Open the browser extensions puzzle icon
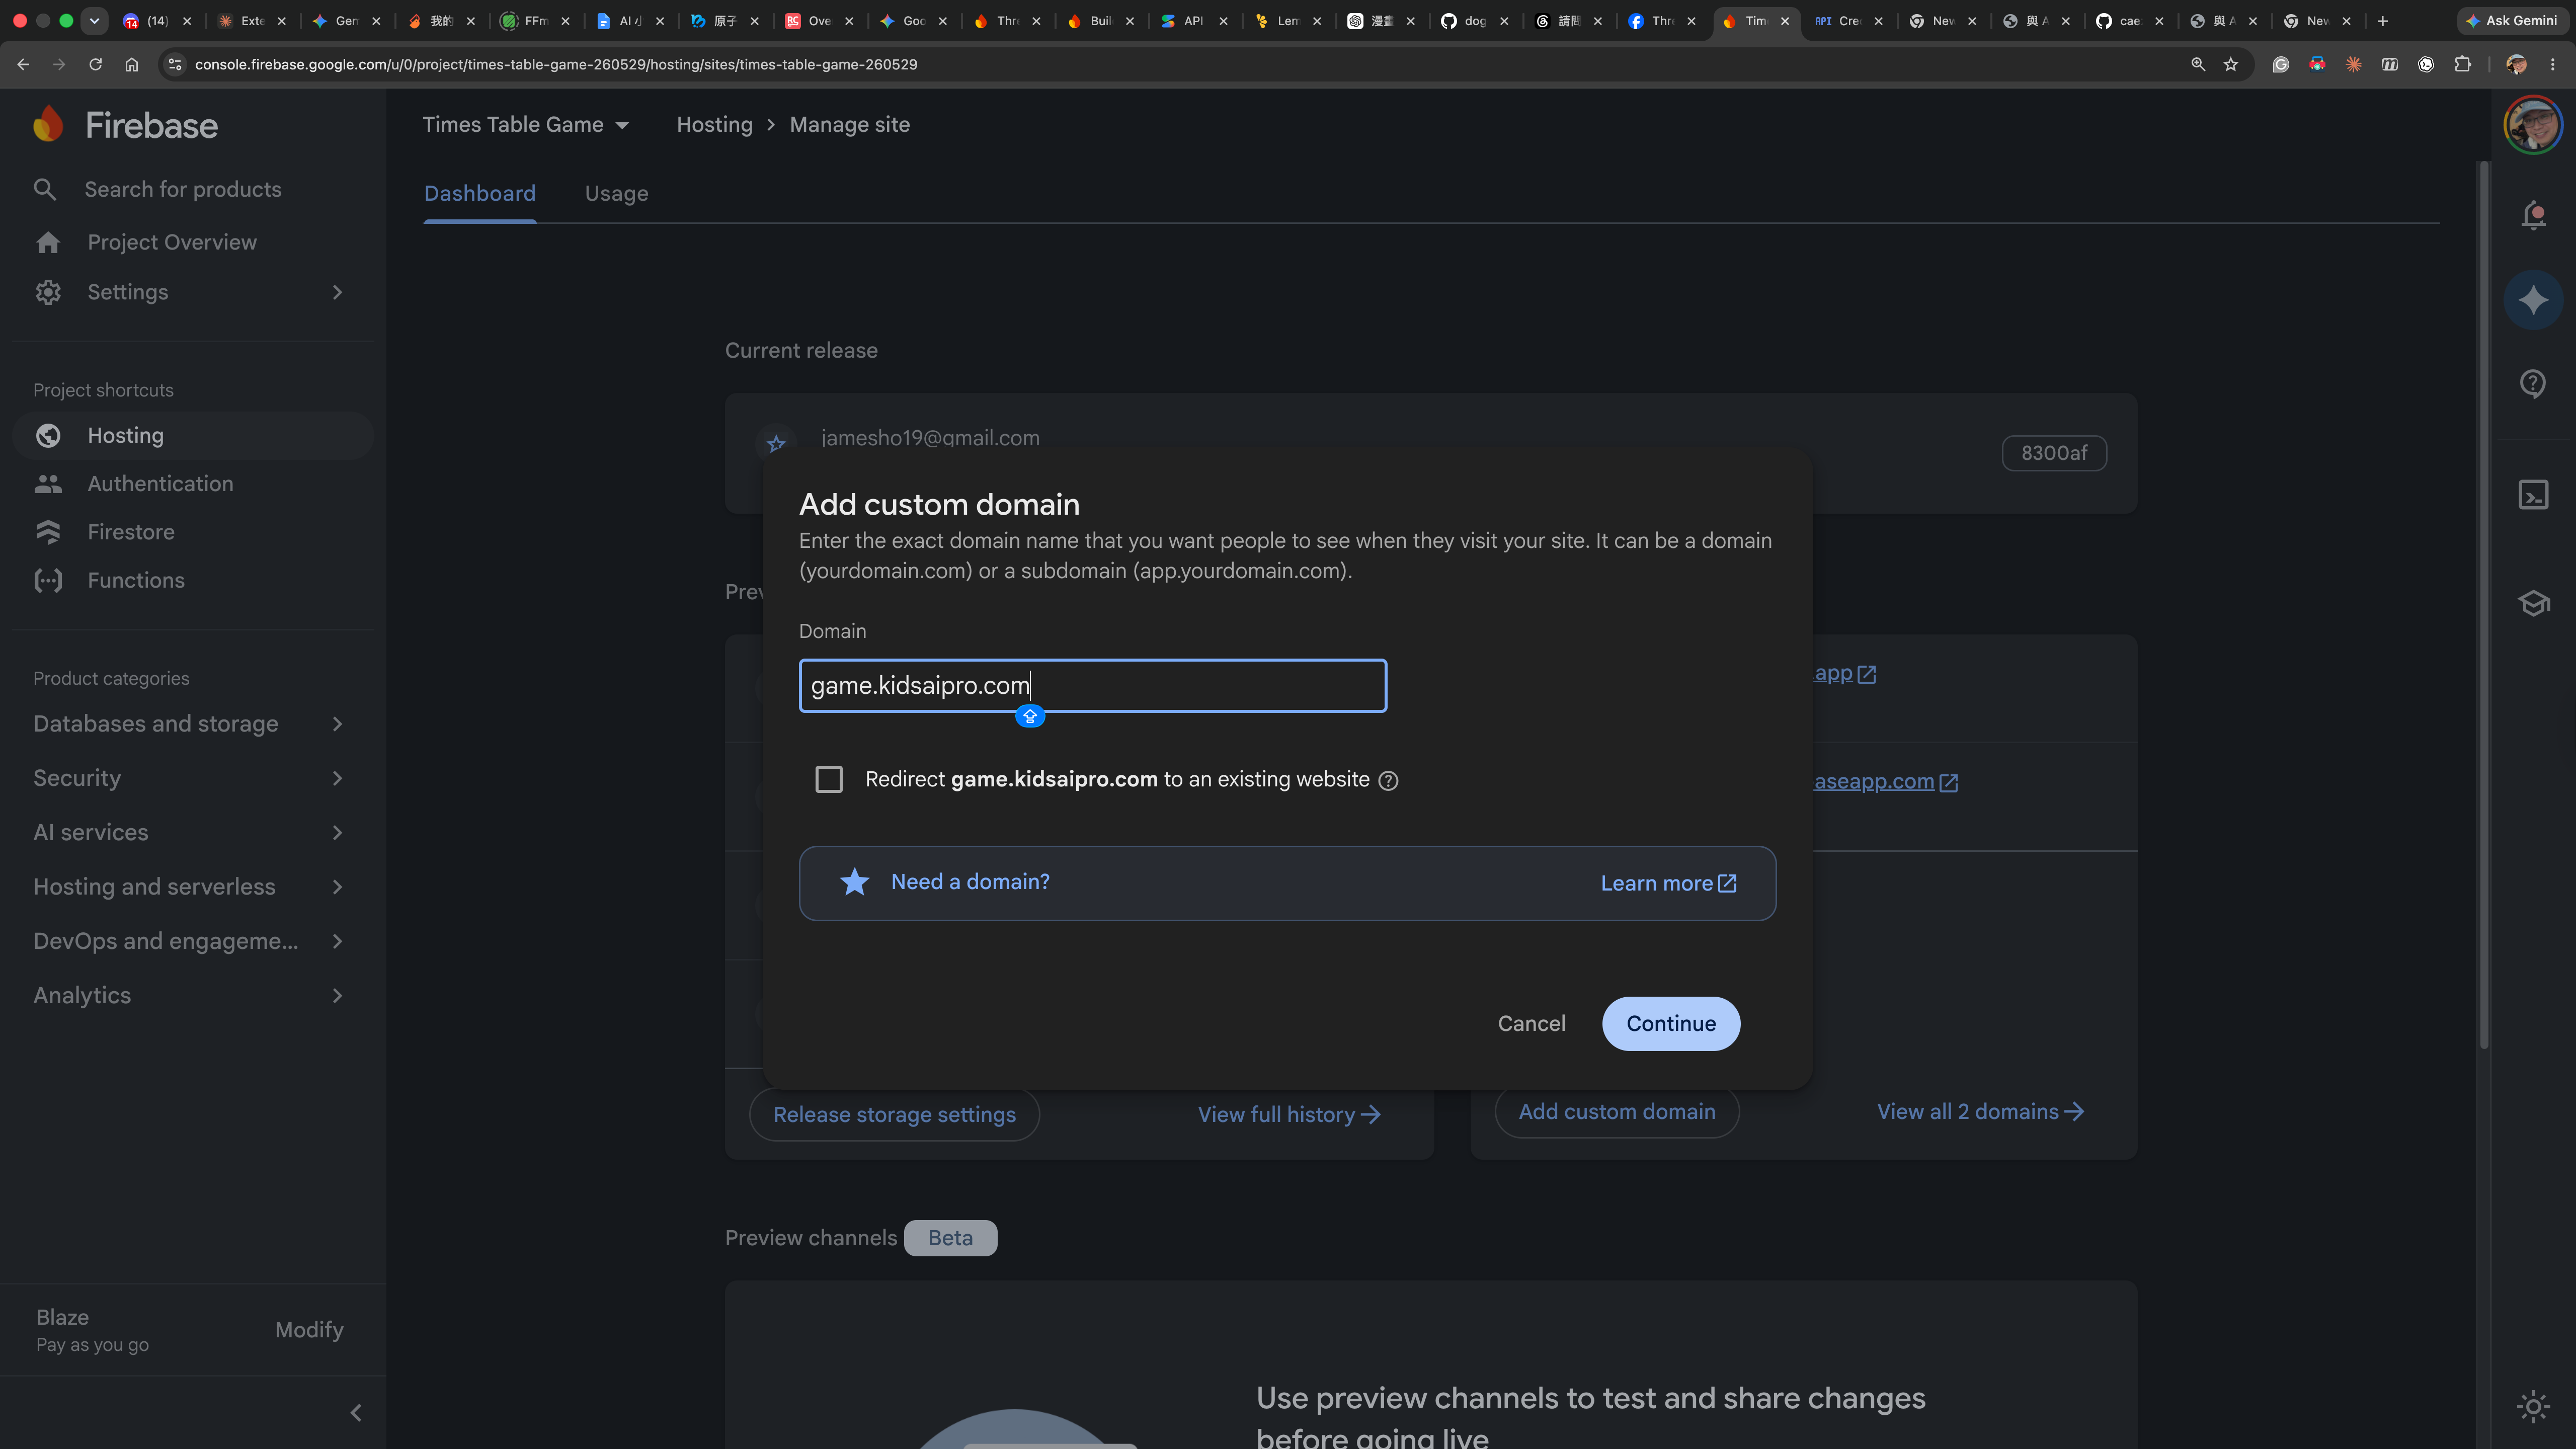The width and height of the screenshot is (2576, 1449). [x=2462, y=64]
